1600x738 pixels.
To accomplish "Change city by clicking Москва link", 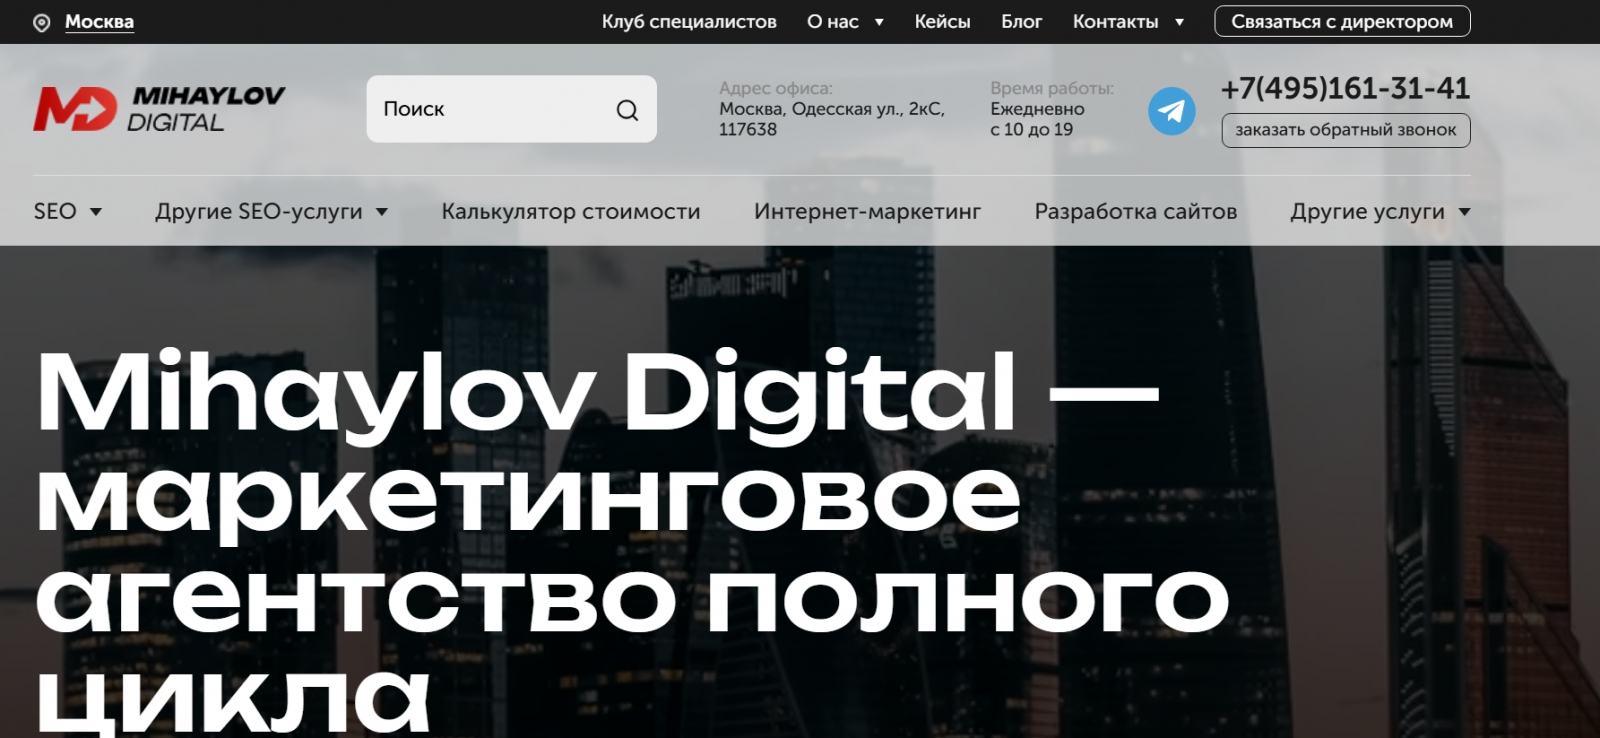I will (x=99, y=22).
